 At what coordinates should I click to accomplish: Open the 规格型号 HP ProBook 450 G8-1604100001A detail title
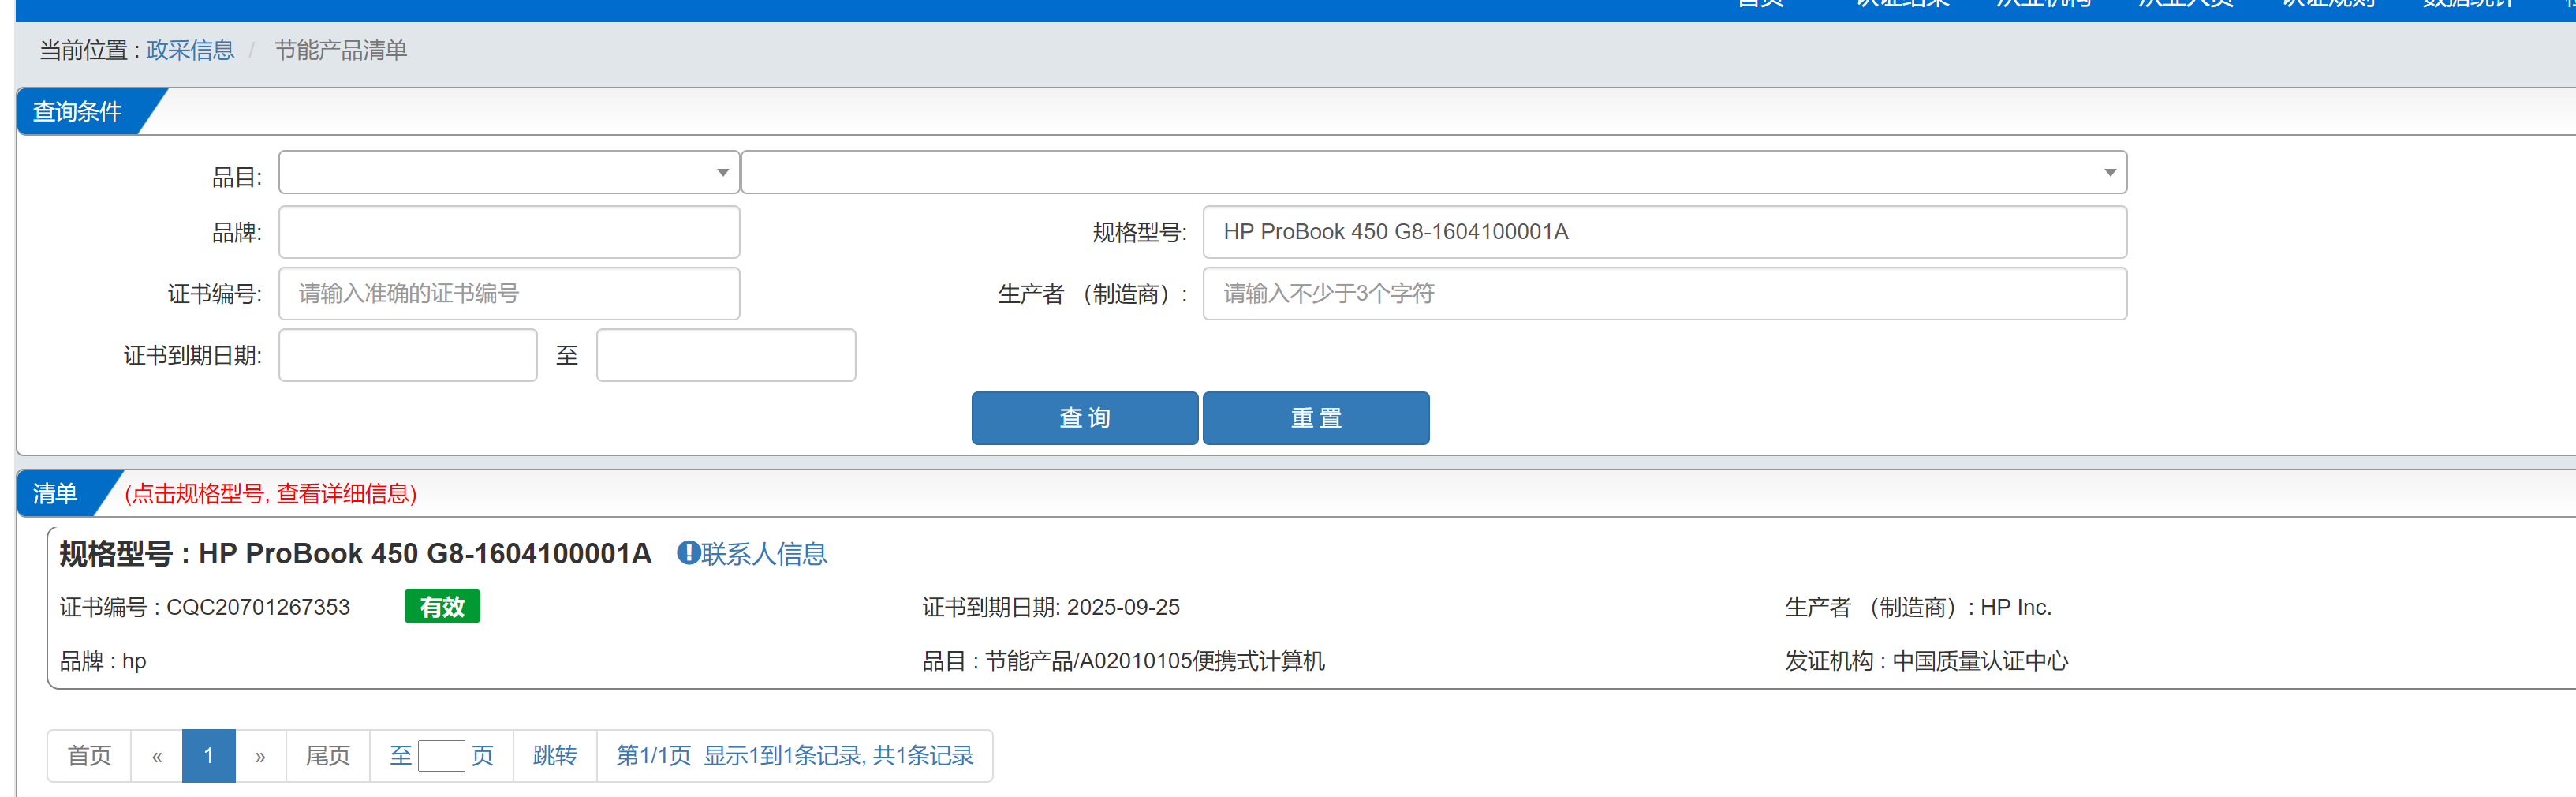point(355,553)
